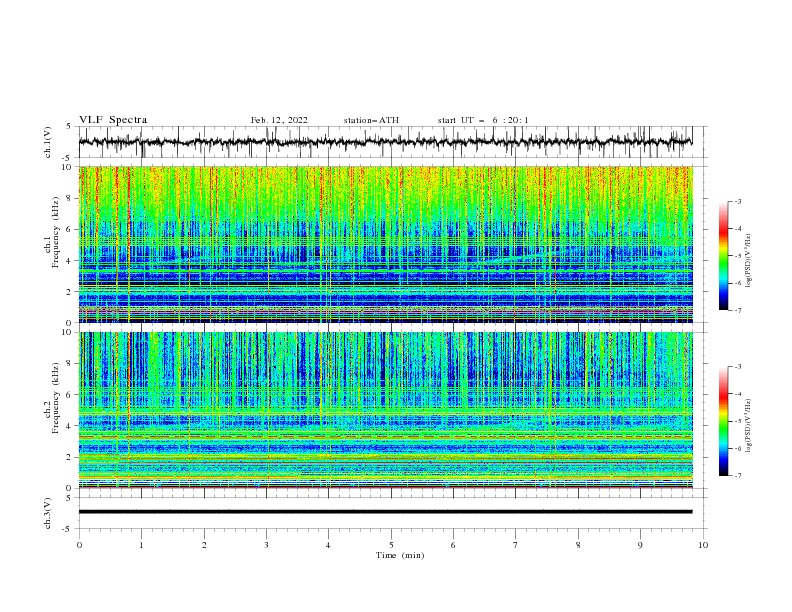Click the 'VLF Spectra' title text
This screenshot has width=792, height=612.
click(x=113, y=120)
